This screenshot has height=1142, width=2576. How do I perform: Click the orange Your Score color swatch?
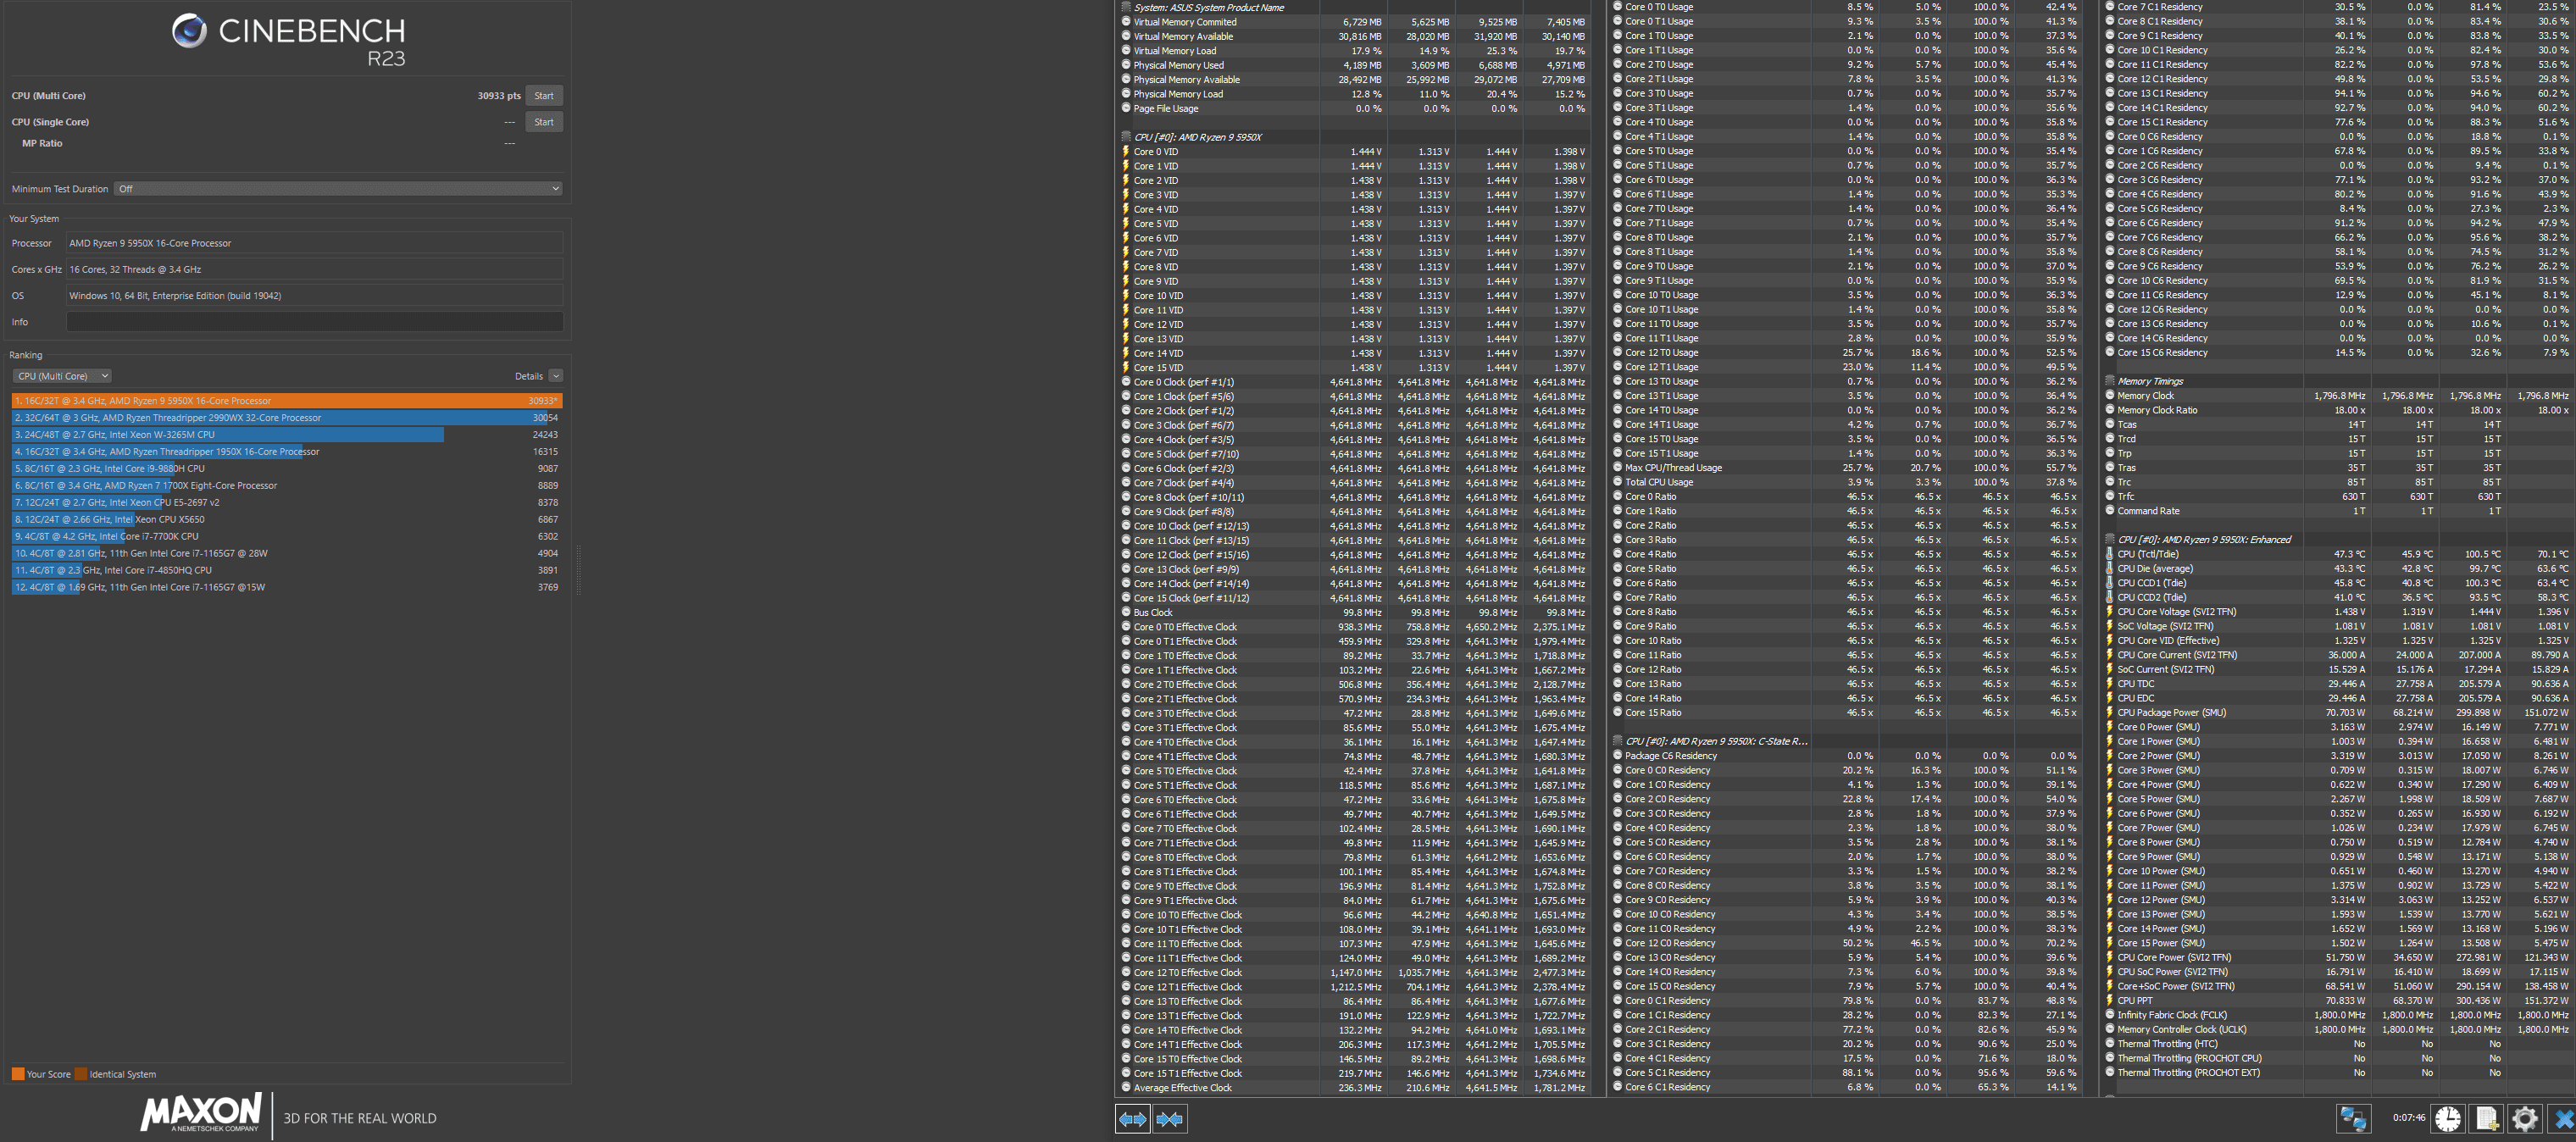pyautogui.click(x=17, y=1074)
